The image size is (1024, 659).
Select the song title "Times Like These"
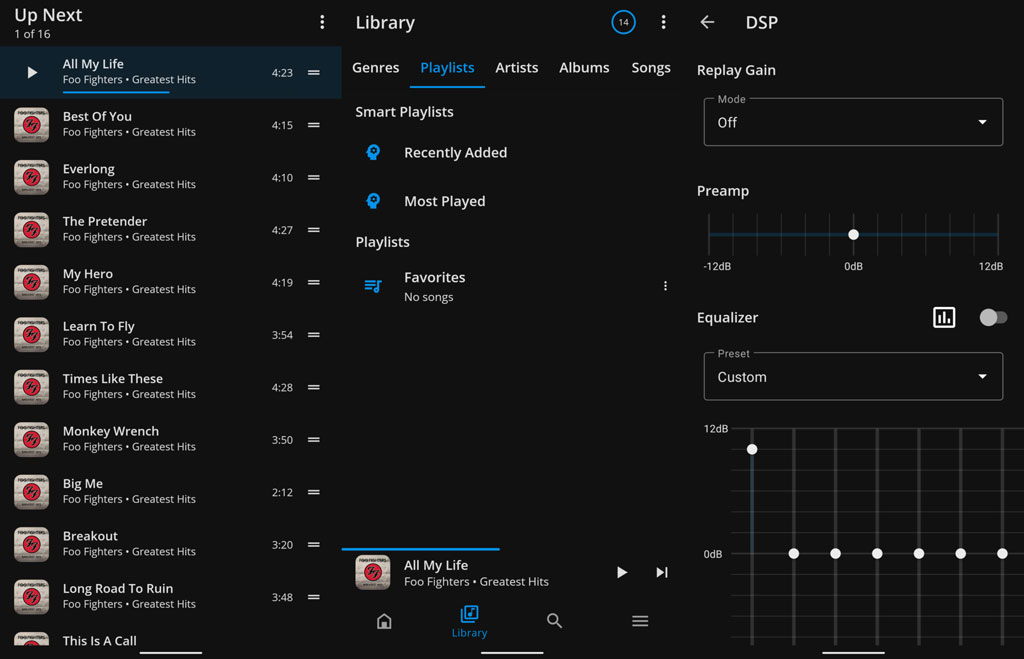click(113, 379)
